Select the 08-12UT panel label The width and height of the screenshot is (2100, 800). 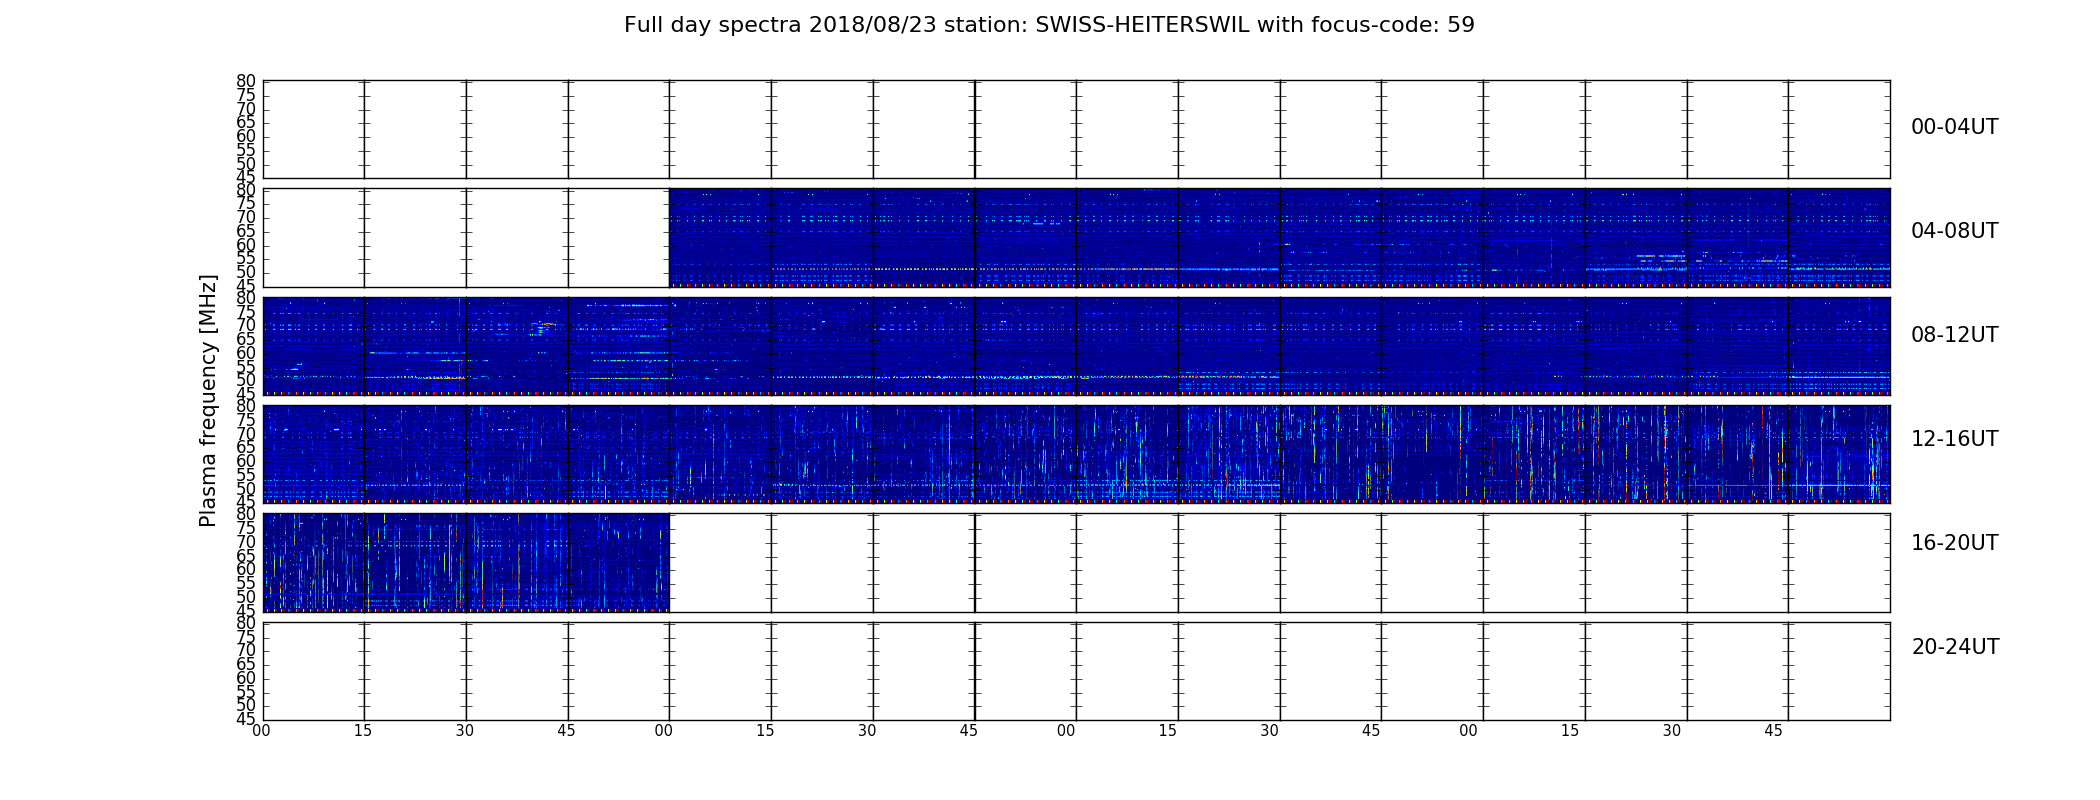point(1954,335)
